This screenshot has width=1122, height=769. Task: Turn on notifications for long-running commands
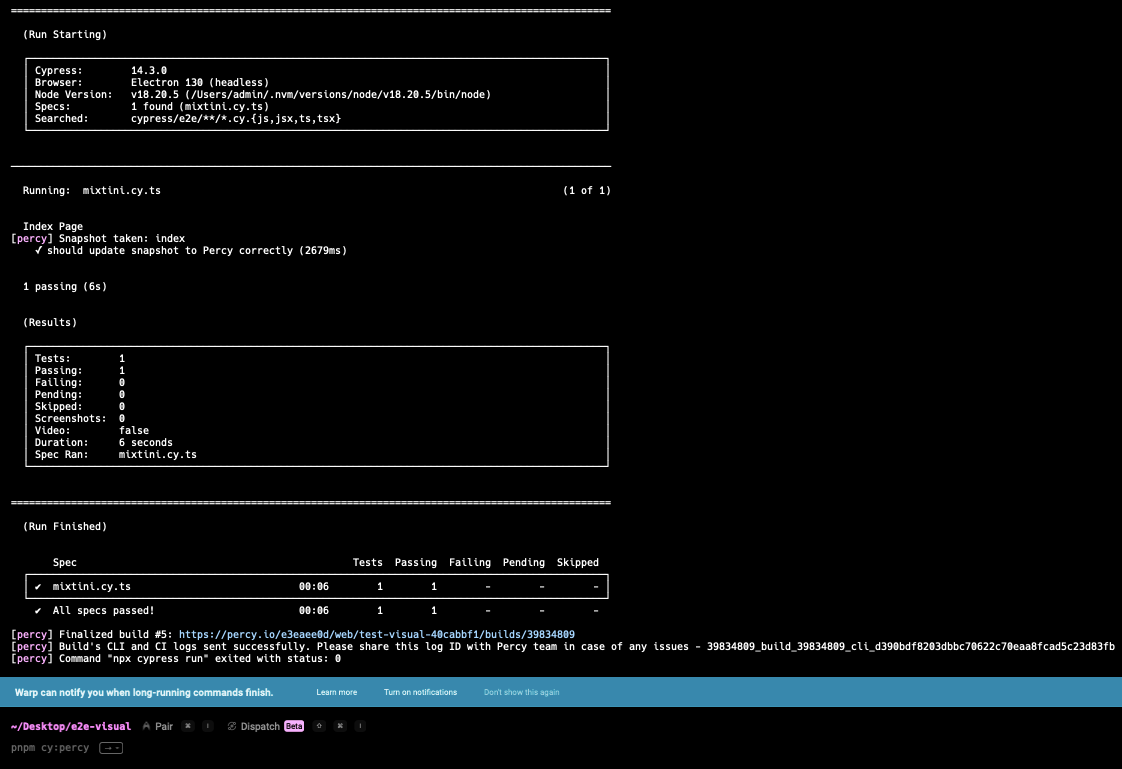(x=420, y=692)
